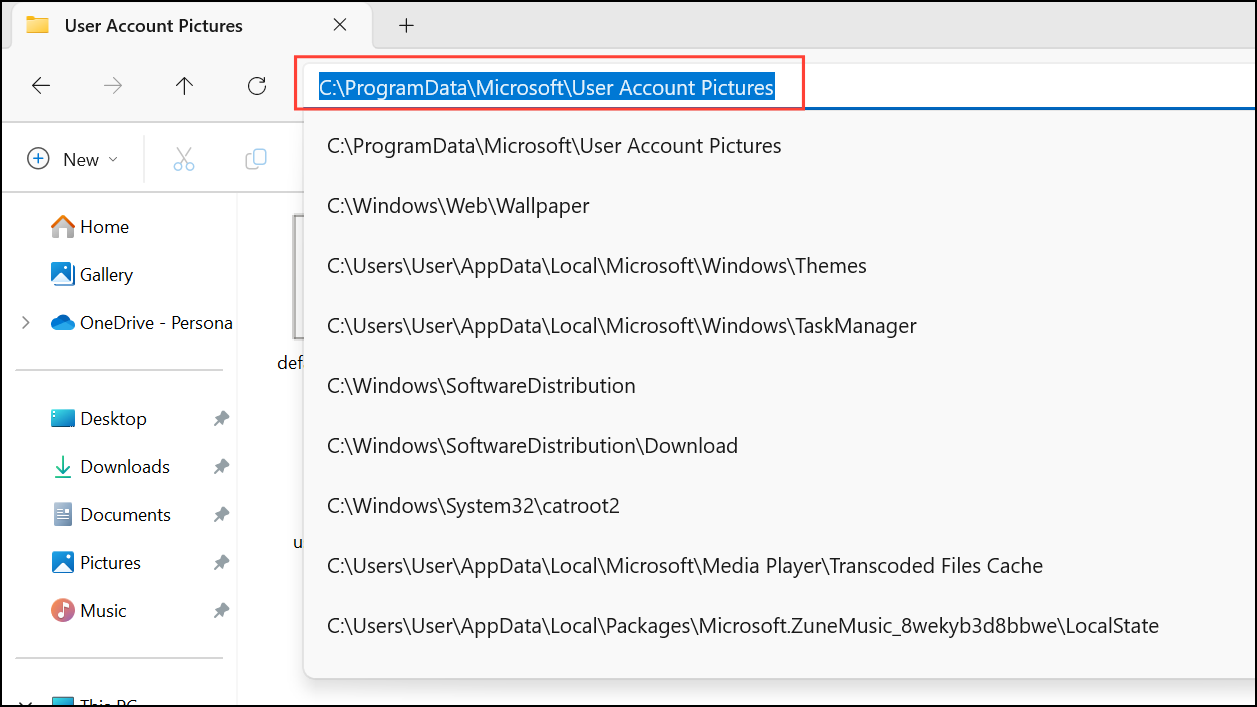Expand the OneDrive tree chevron

pyautogui.click(x=26, y=323)
